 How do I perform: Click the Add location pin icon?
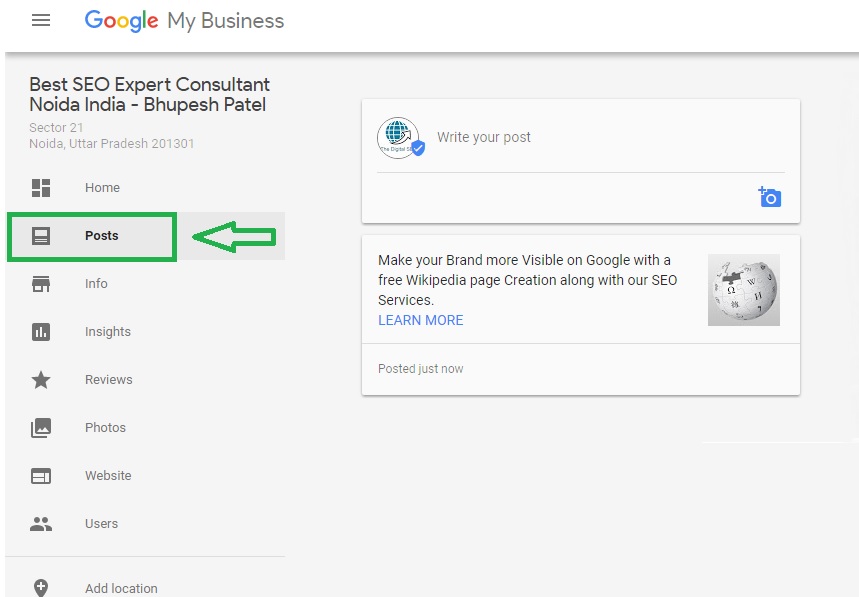(x=41, y=588)
